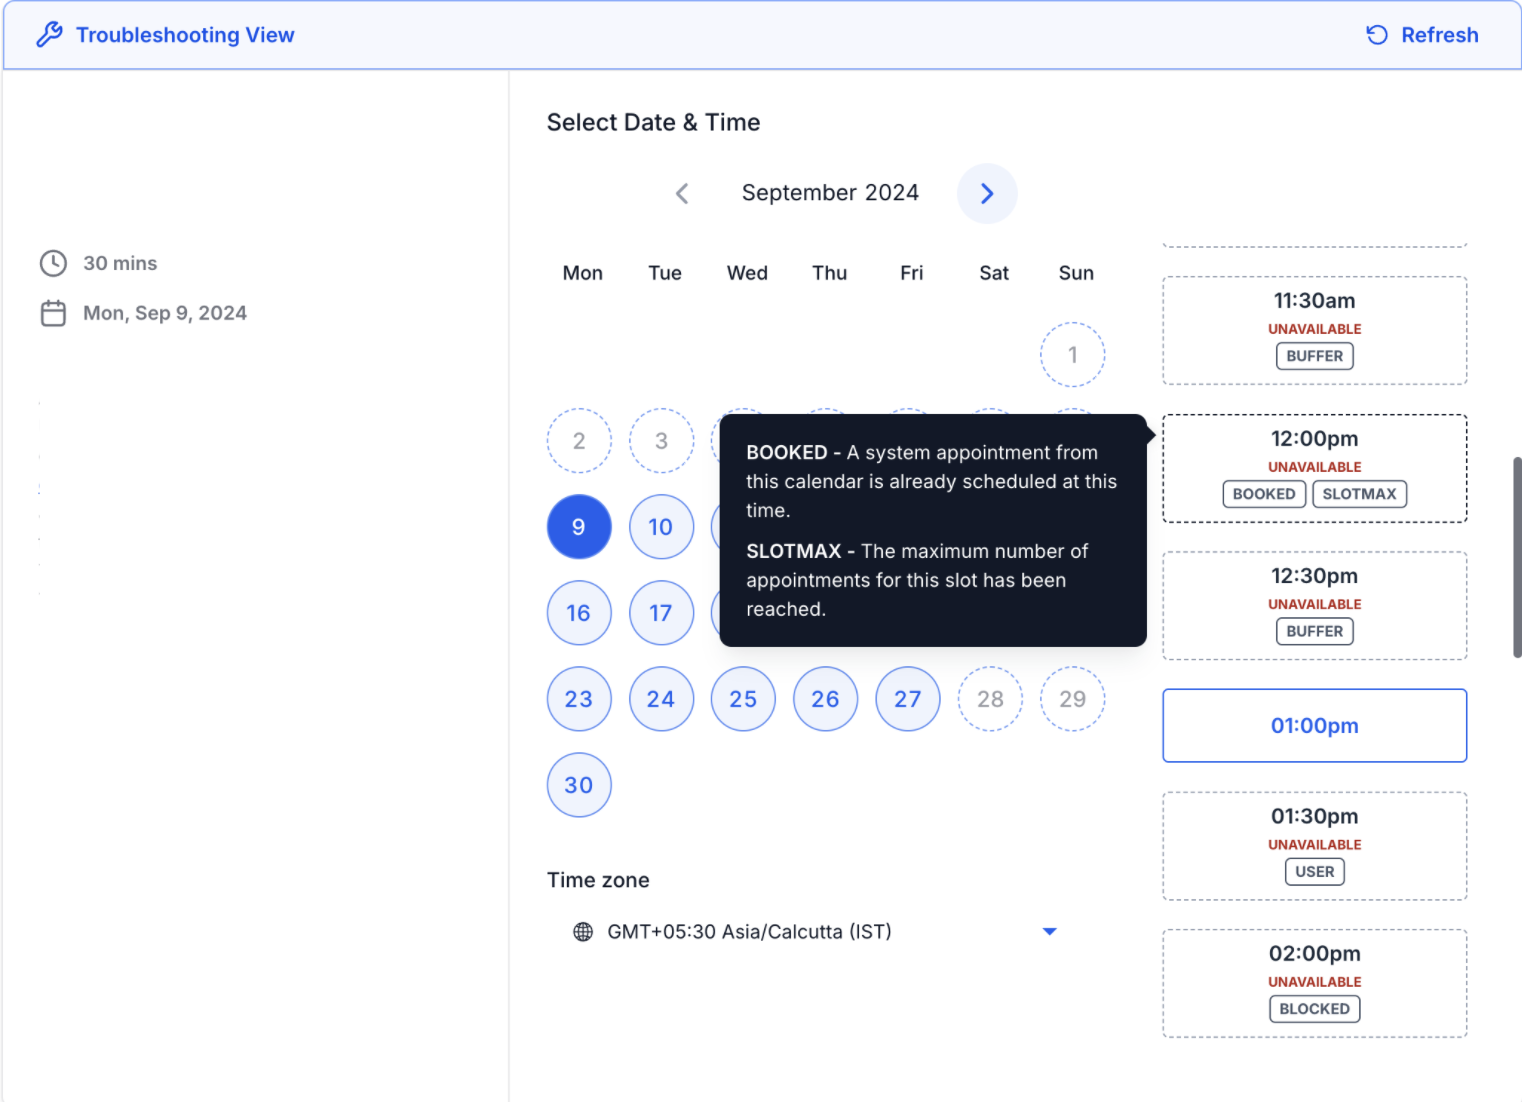
Task: Select the 01:00pm available time slot
Action: point(1314,726)
